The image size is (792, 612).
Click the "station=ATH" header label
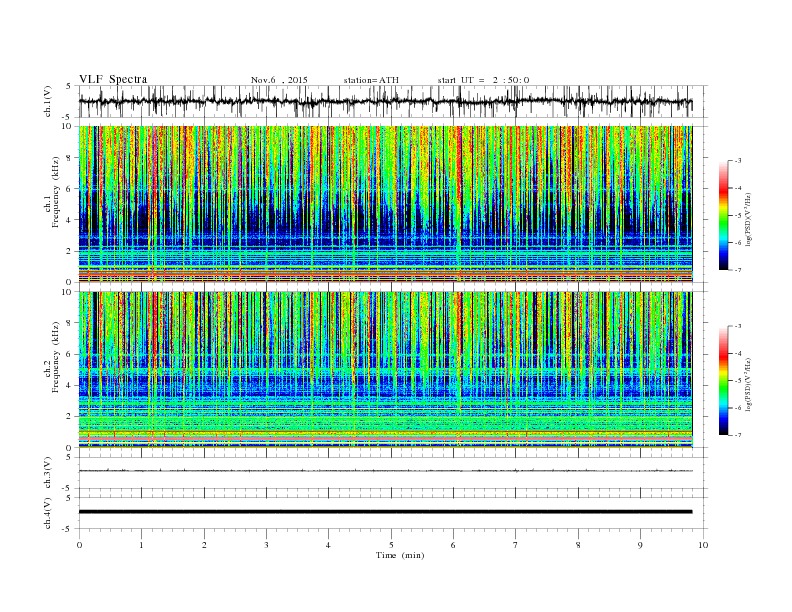point(371,80)
